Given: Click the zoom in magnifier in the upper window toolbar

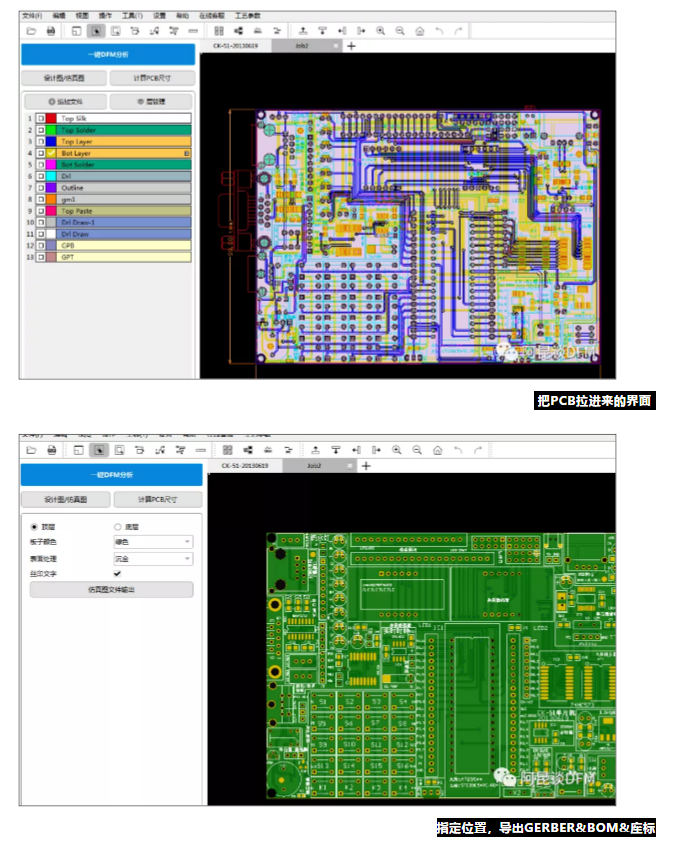Looking at the screenshot, I should click(x=381, y=31).
